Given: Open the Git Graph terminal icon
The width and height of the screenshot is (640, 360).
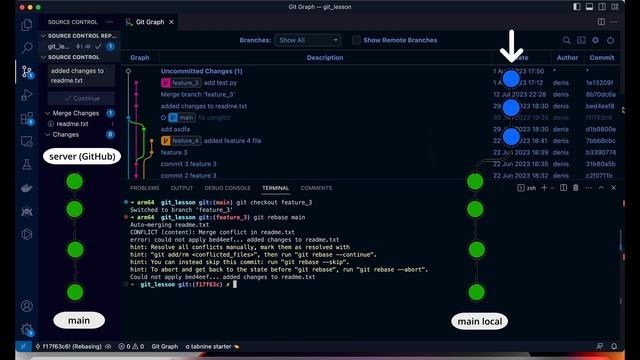Looking at the screenshot, I should click(581, 40).
